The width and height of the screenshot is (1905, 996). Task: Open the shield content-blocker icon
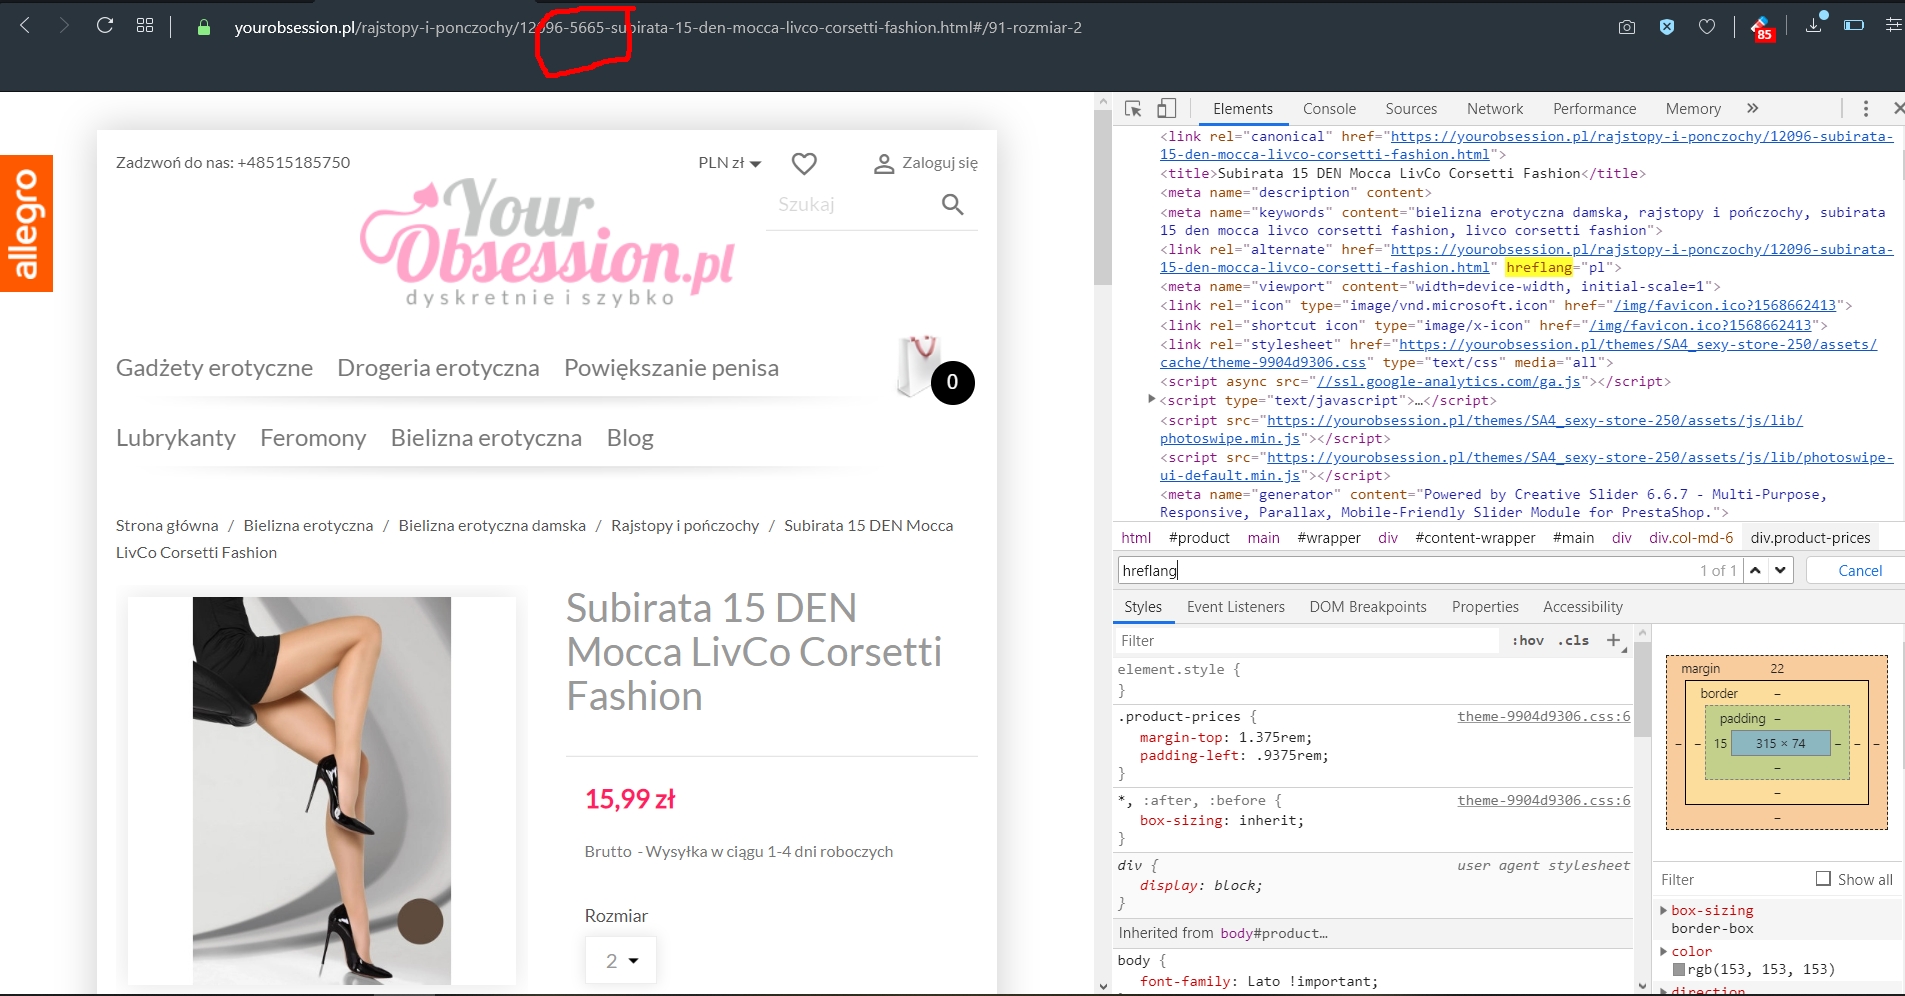pos(1667,27)
